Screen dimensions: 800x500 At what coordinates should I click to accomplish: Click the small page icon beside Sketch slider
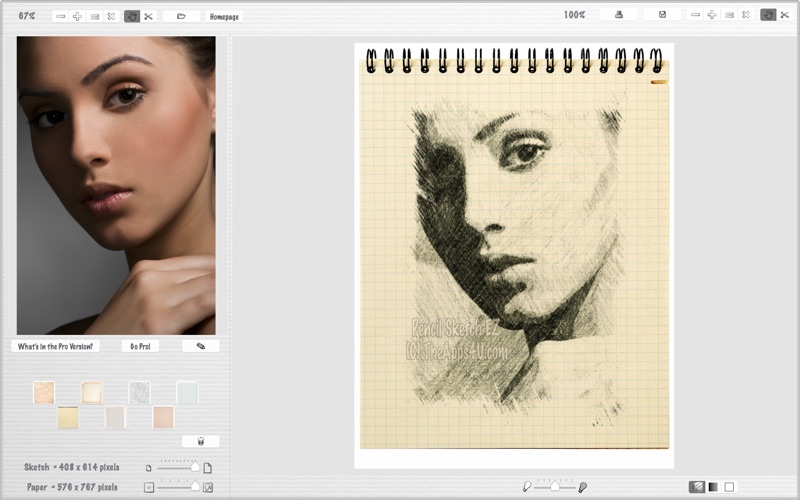click(148, 468)
